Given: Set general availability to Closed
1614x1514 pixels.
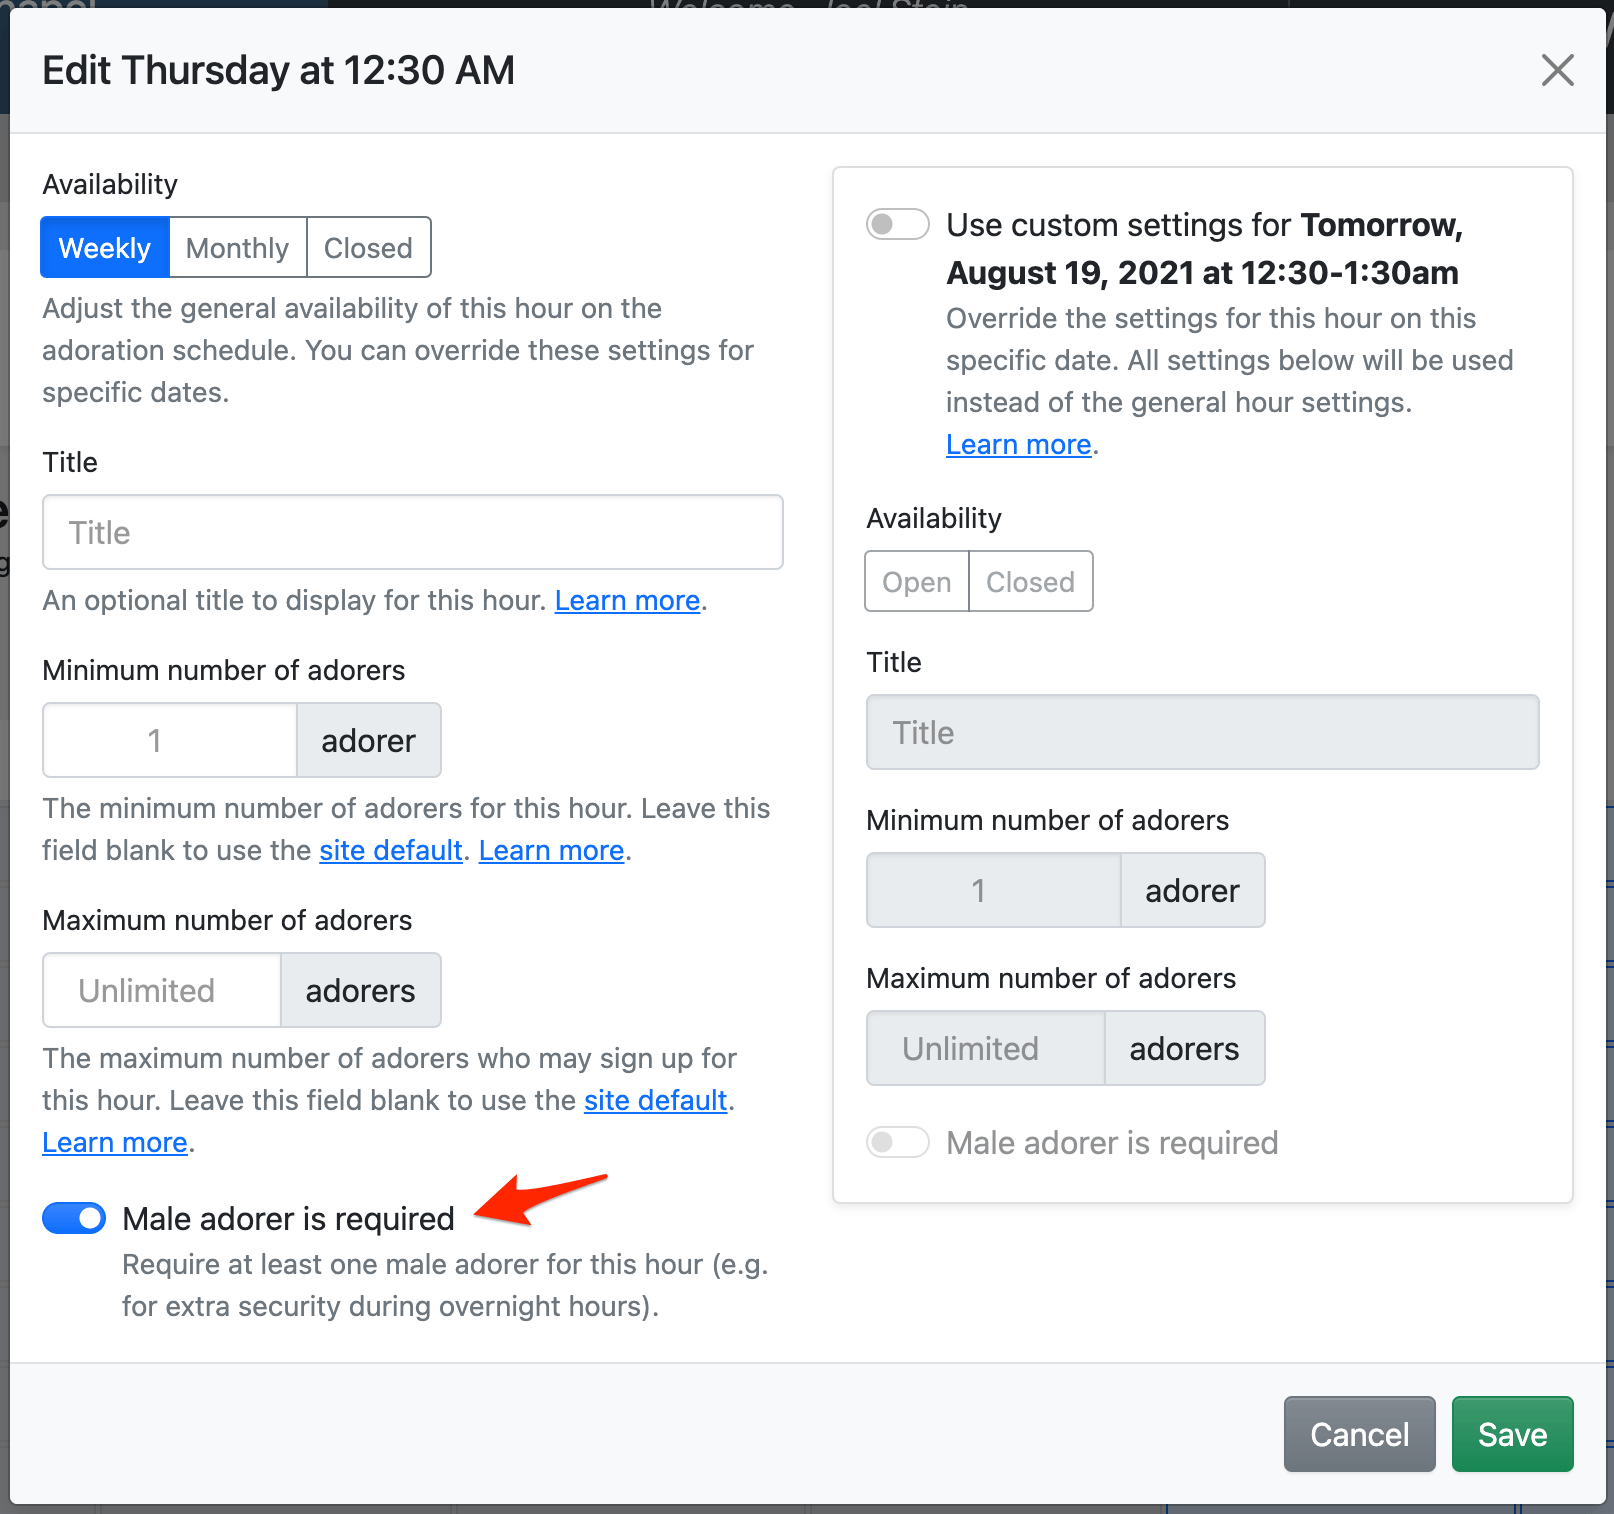Looking at the screenshot, I should point(368,247).
